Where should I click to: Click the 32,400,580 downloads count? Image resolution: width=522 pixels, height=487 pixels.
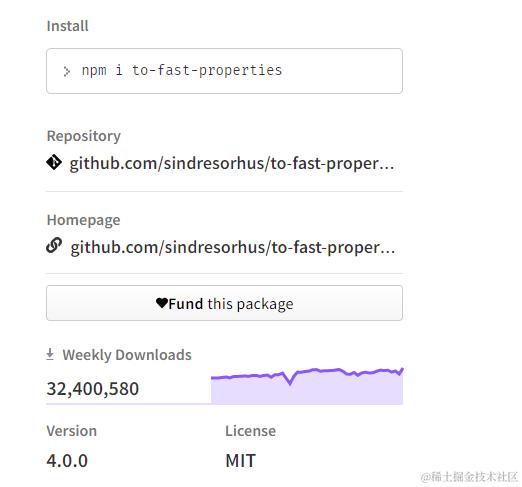click(x=93, y=389)
